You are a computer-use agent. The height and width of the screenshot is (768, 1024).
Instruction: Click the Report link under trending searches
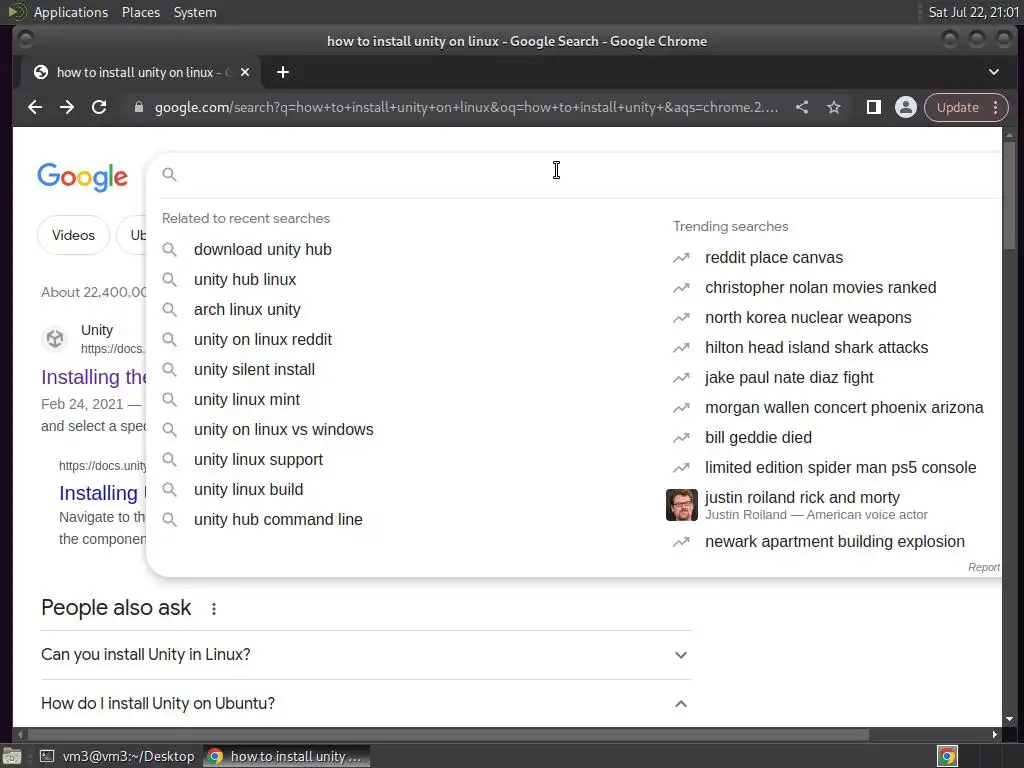pos(984,568)
